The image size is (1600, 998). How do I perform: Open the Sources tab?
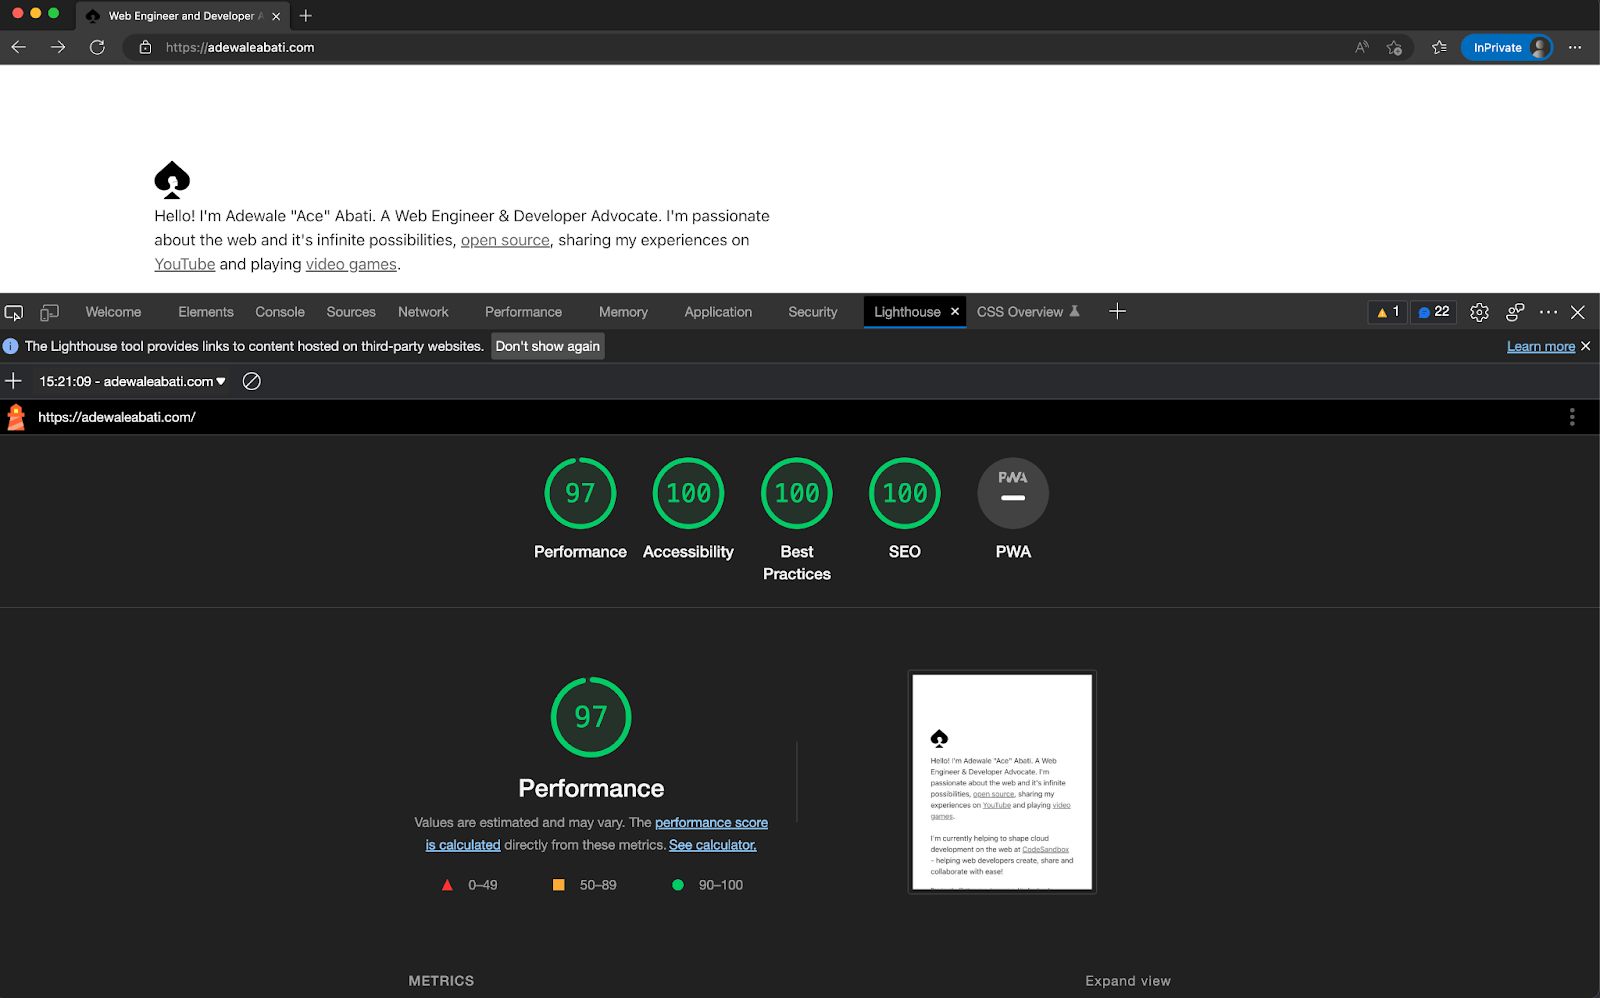tap(351, 312)
